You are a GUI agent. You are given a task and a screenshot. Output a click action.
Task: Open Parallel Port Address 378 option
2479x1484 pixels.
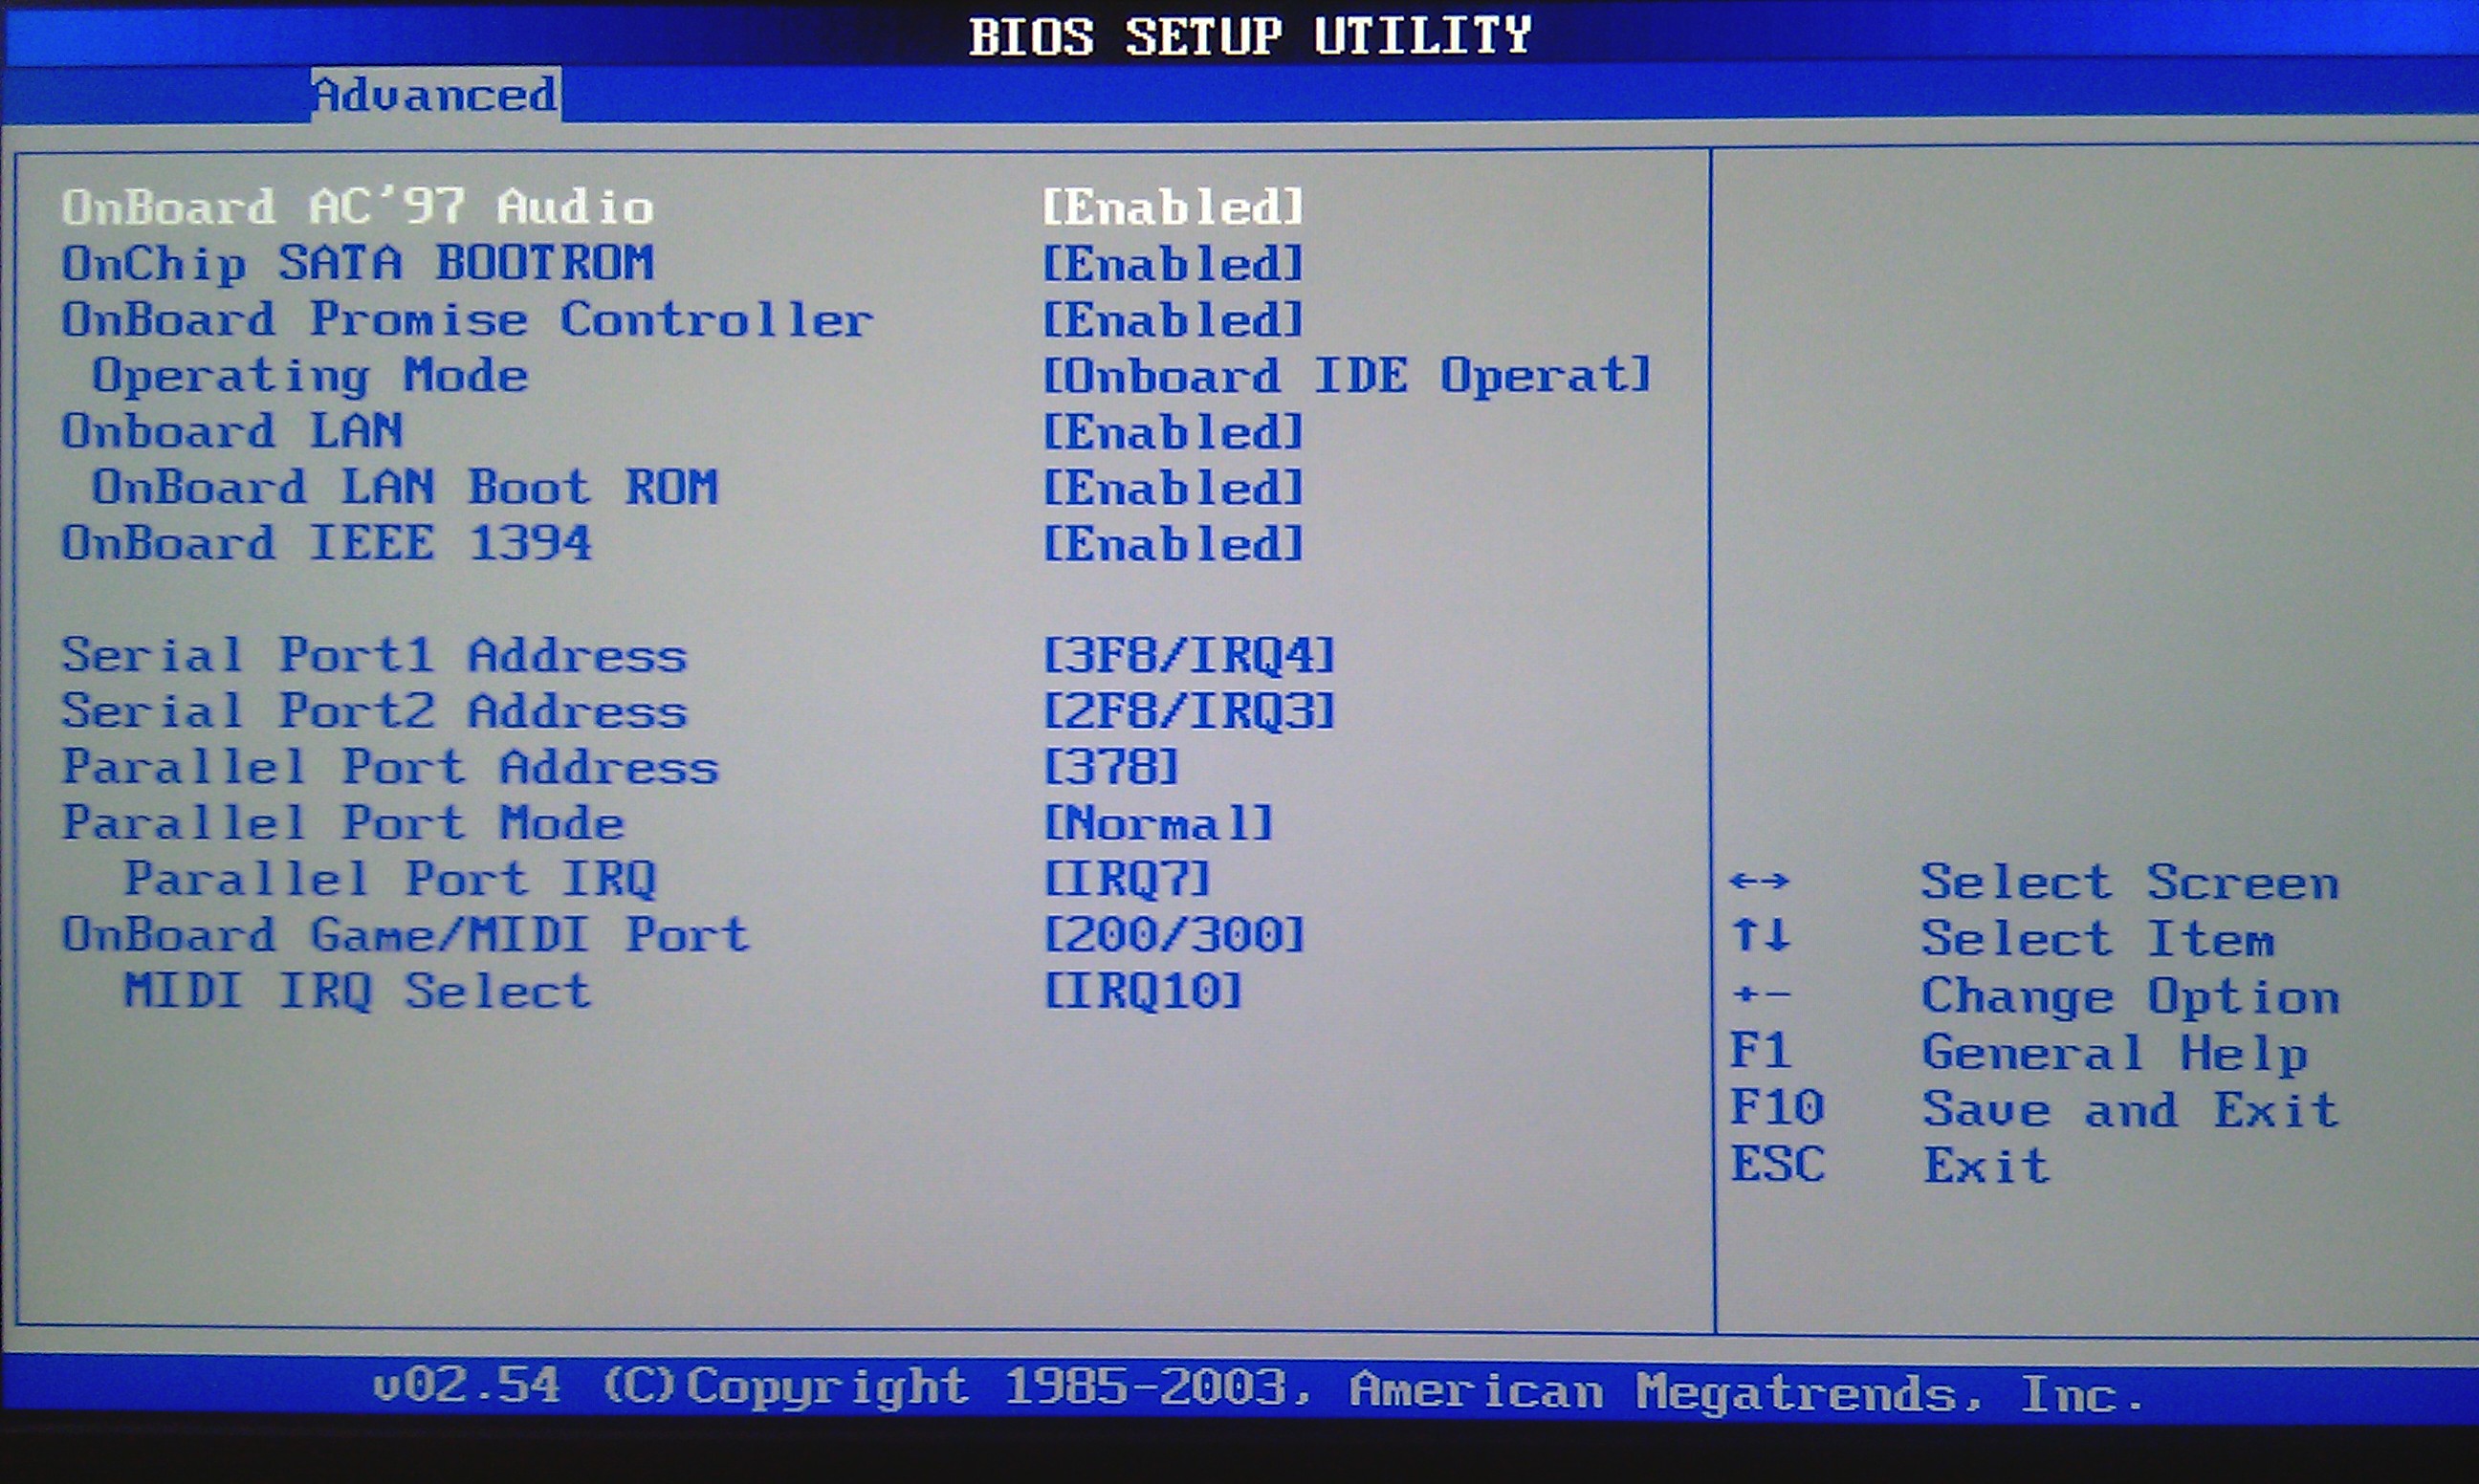click(x=1111, y=768)
